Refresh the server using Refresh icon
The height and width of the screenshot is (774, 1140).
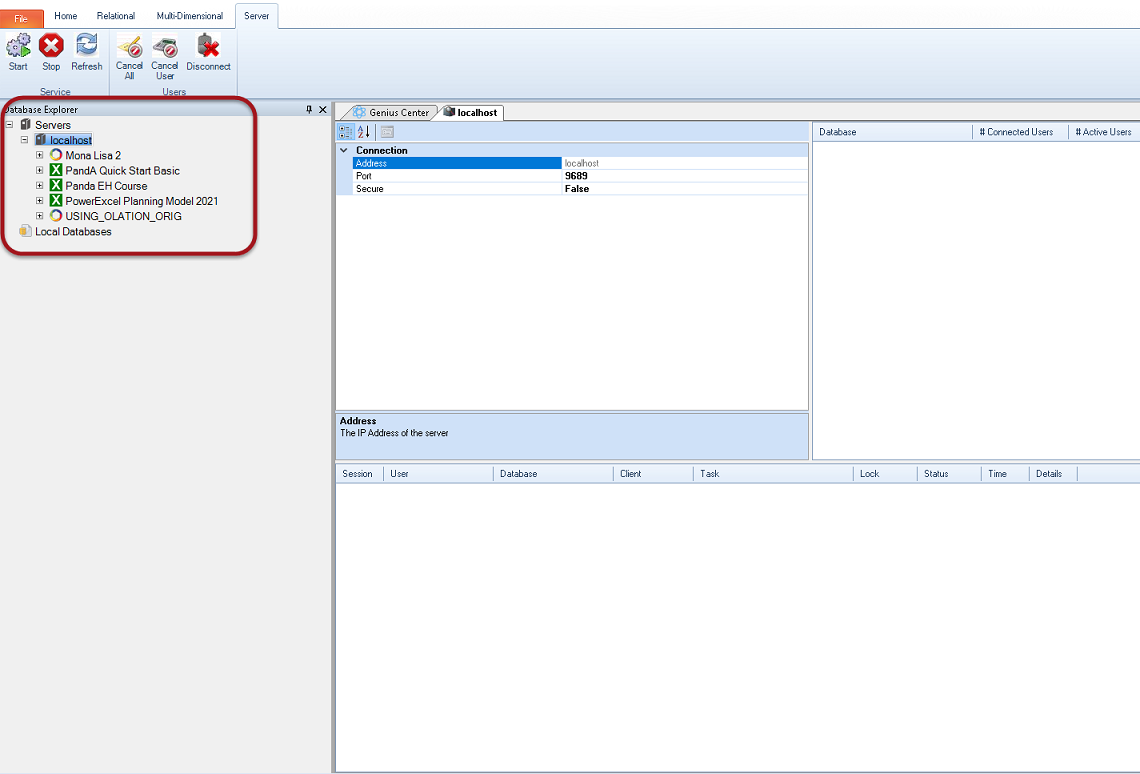pos(86,47)
